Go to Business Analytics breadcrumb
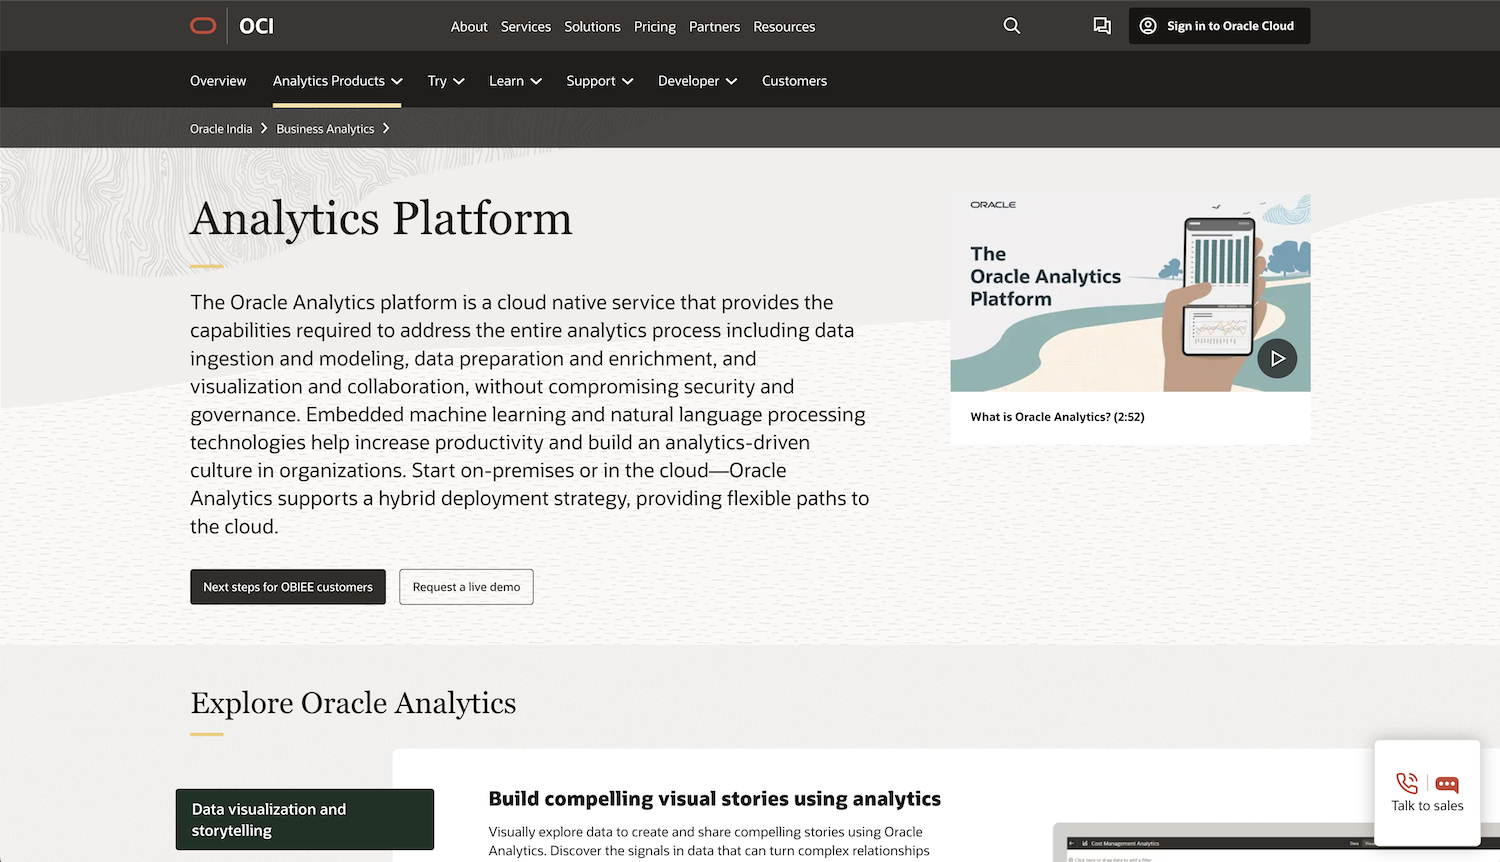1500x862 pixels. click(x=325, y=129)
